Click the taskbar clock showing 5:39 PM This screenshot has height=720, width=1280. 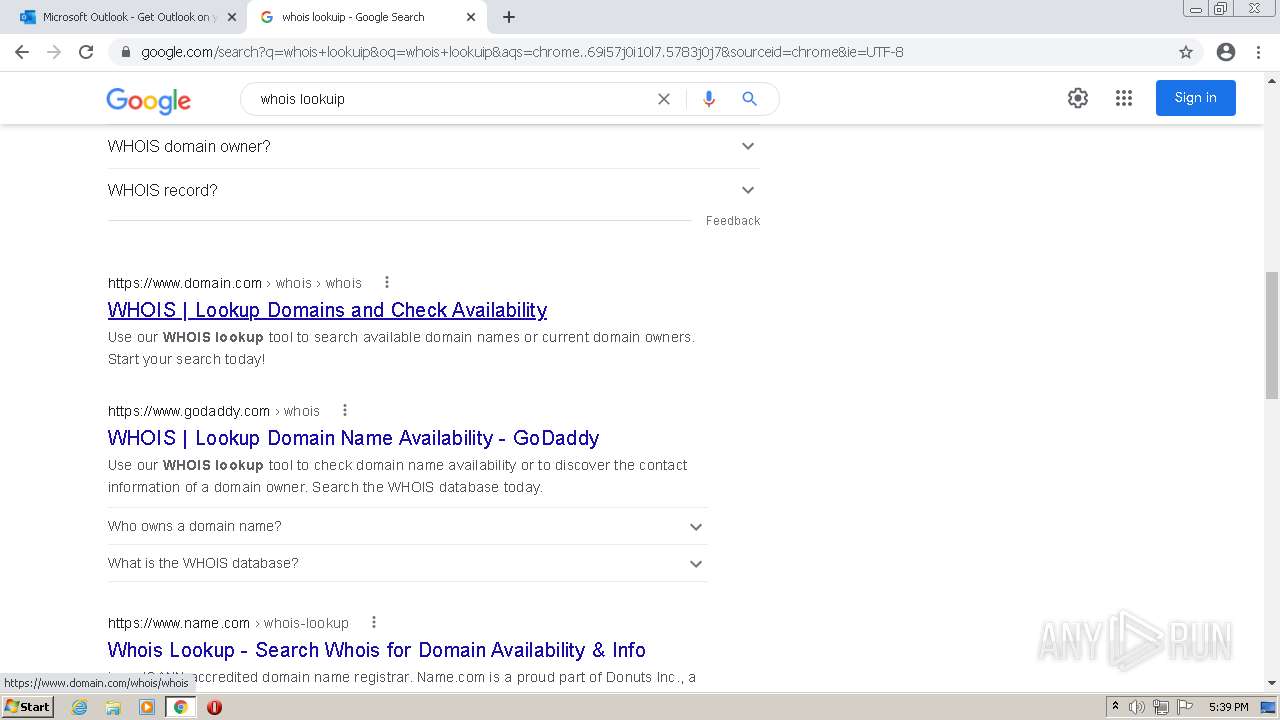click(1228, 707)
